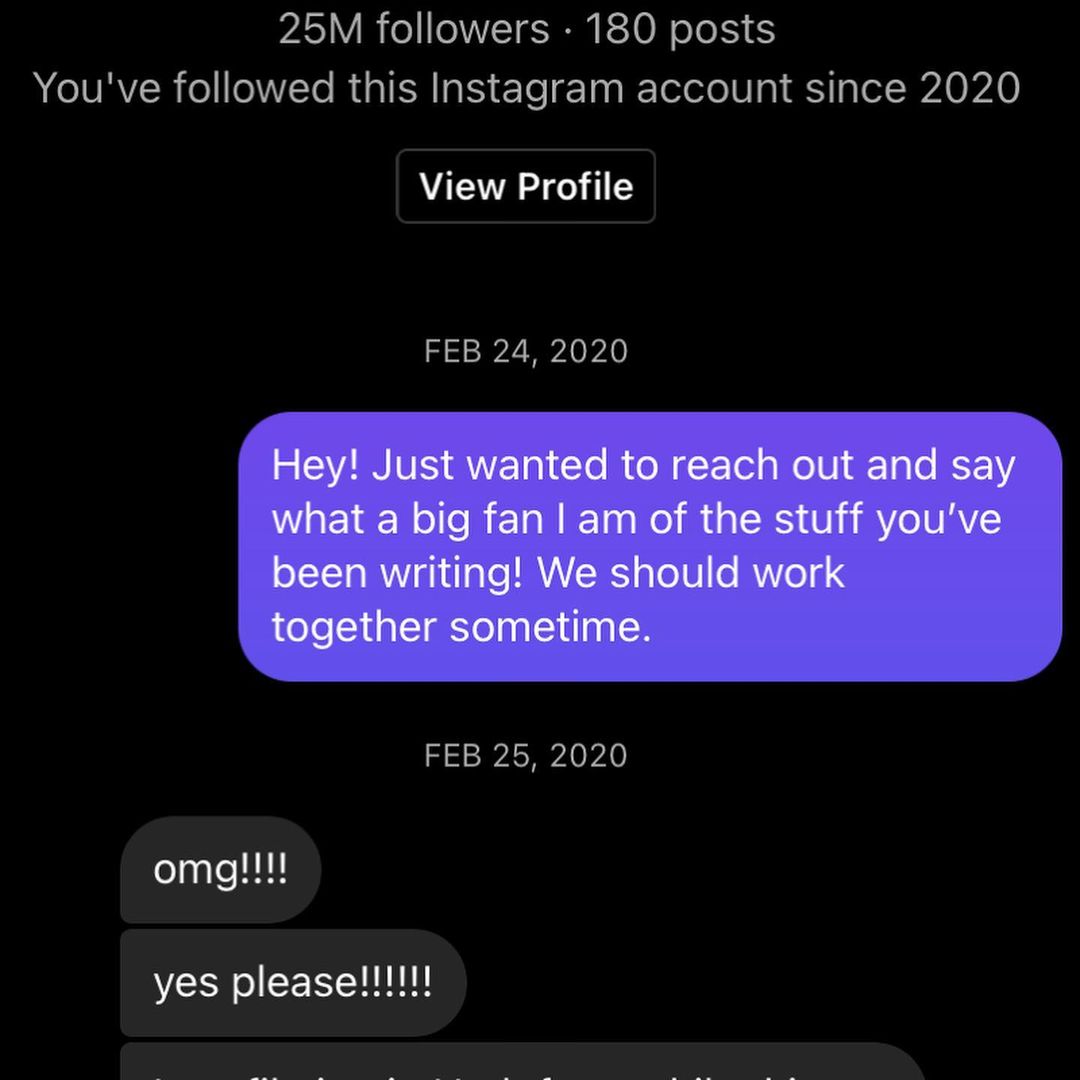Open the "180 posts" count
Screen dimensions: 1080x1080
tap(680, 29)
